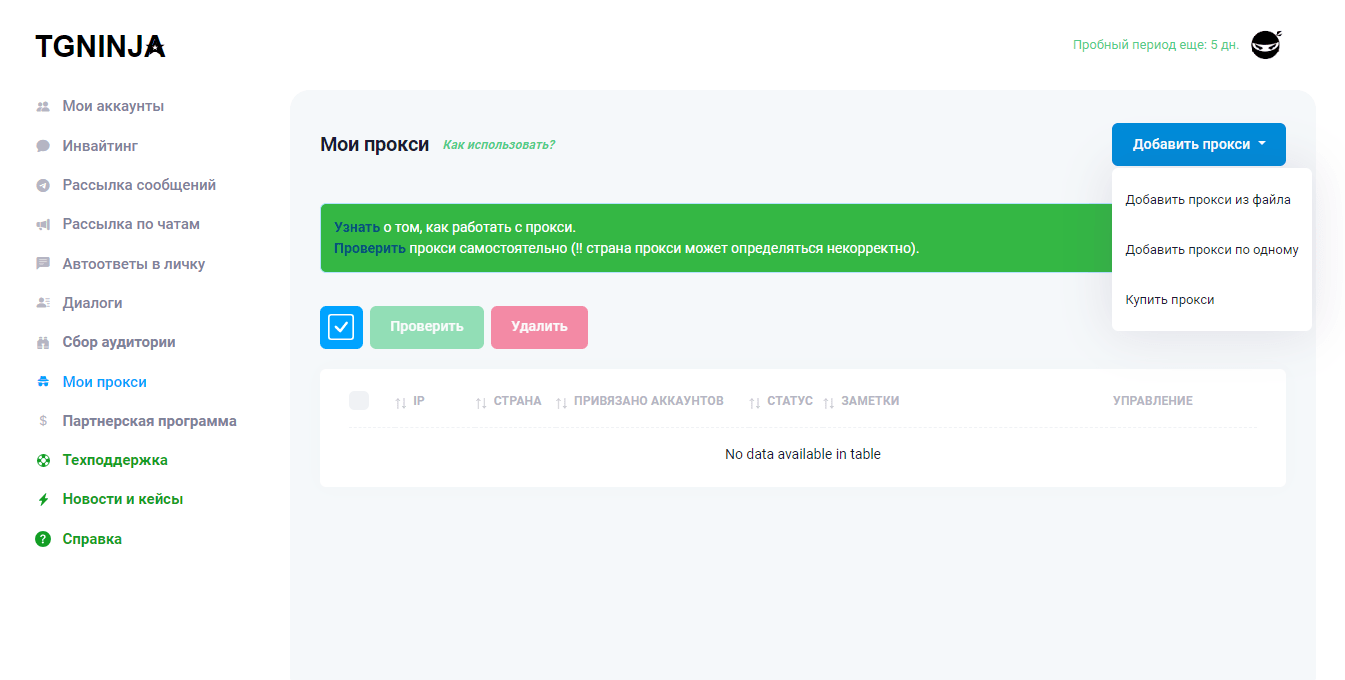This screenshot has height=680, width=1345.
Task: Open Новости и кейсы link
Action: coord(123,499)
